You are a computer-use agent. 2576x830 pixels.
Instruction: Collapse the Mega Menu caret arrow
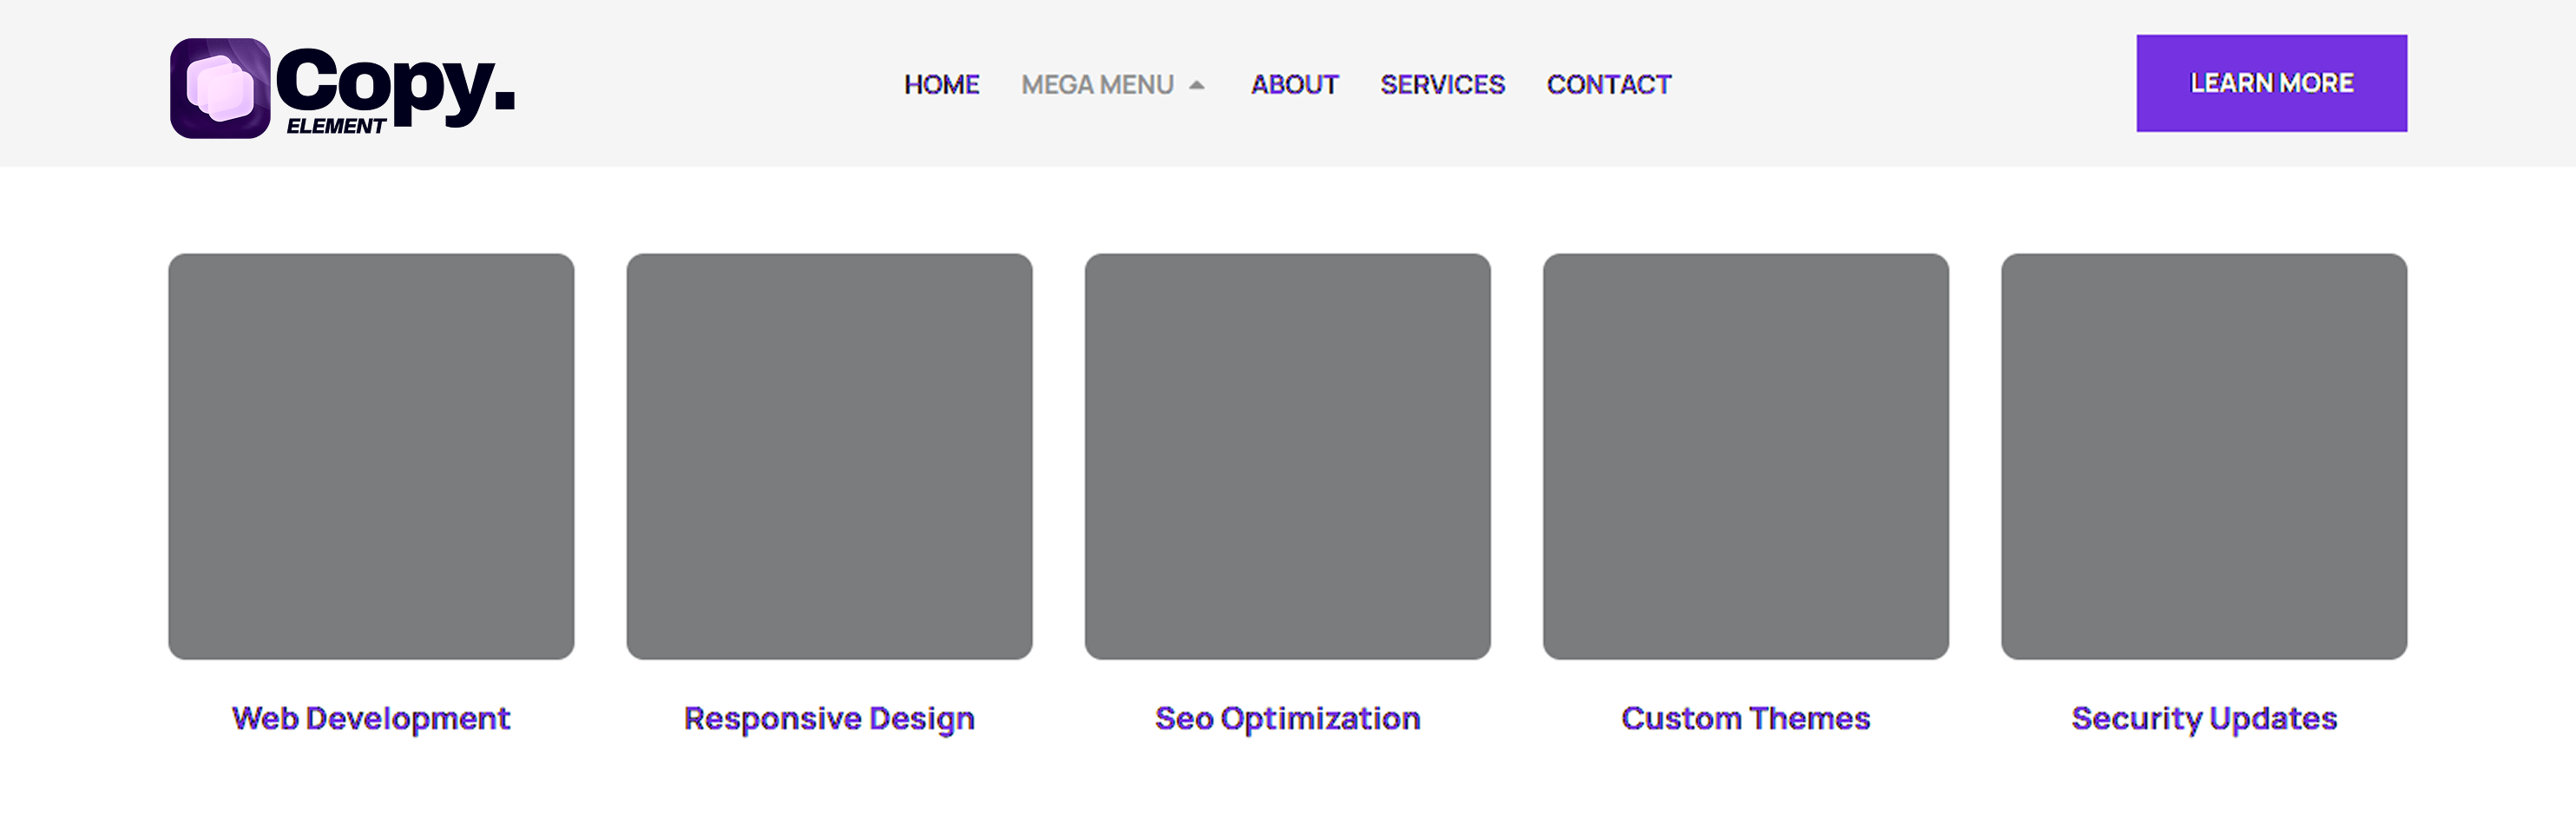pyautogui.click(x=1197, y=86)
